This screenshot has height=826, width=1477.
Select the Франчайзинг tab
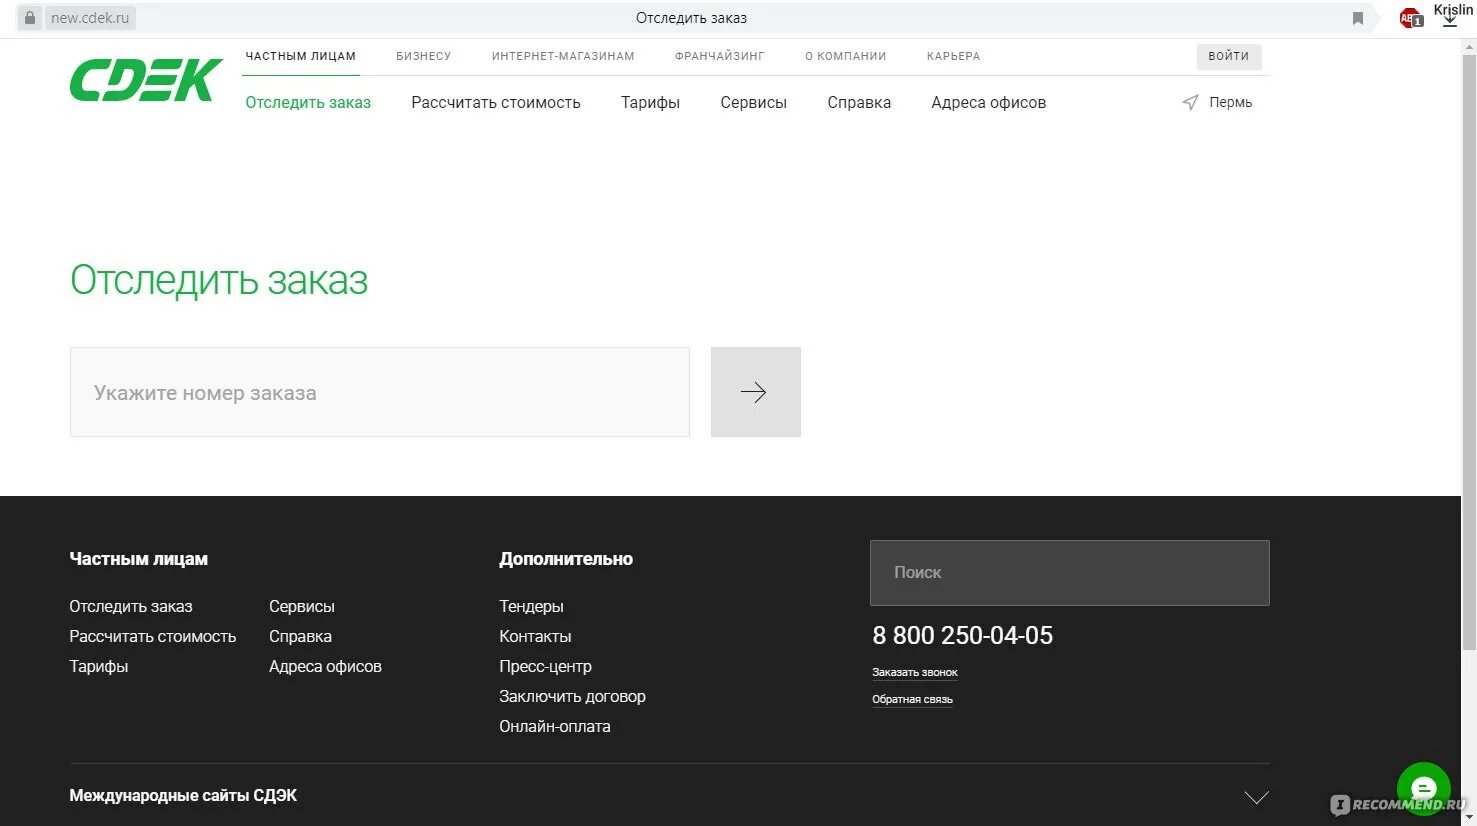click(720, 56)
